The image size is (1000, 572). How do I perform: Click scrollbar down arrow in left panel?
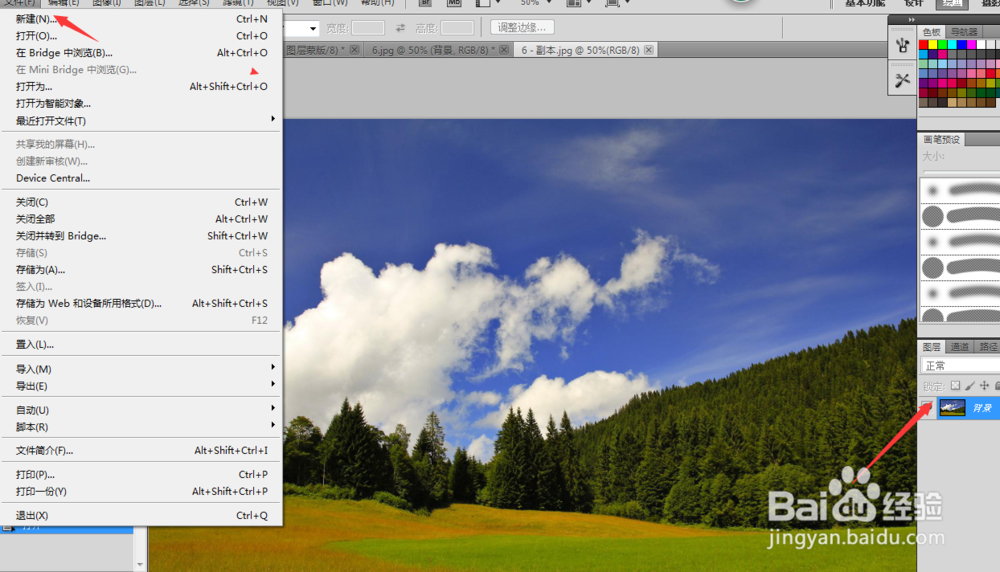(140, 564)
